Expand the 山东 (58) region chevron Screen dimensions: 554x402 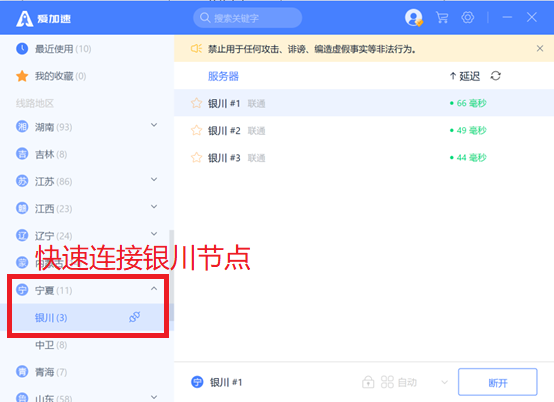(154, 397)
